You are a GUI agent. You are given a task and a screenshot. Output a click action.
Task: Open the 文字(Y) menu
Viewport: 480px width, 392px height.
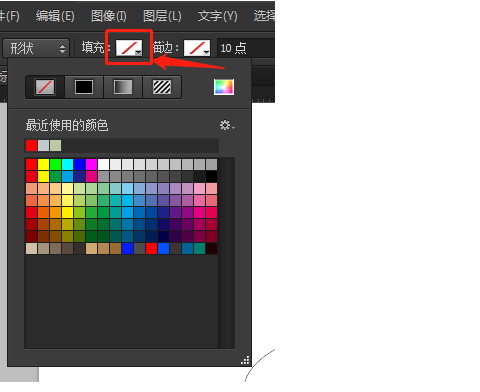coord(217,16)
